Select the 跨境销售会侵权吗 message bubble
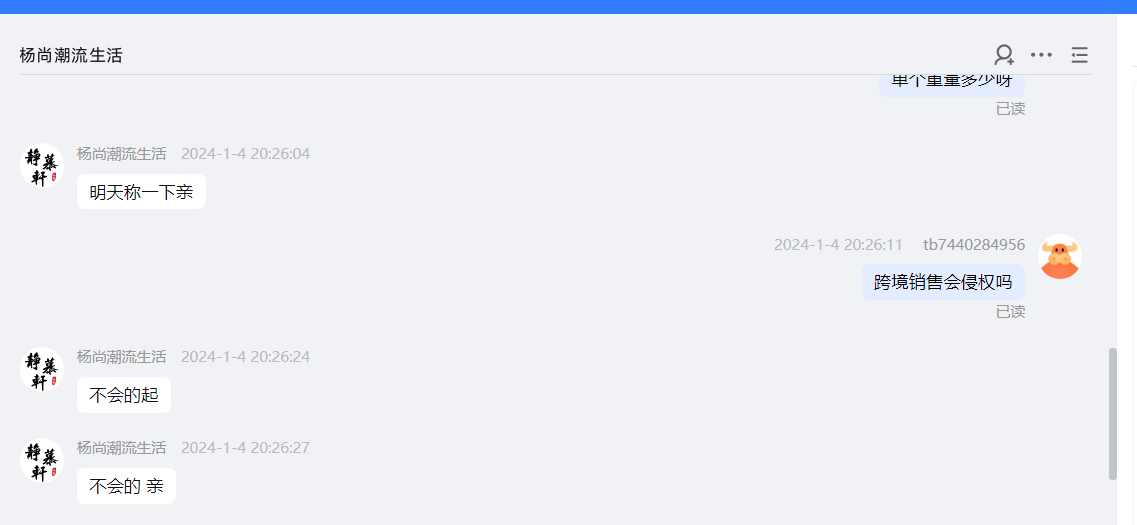Screen dimensions: 1137x525 point(943,282)
